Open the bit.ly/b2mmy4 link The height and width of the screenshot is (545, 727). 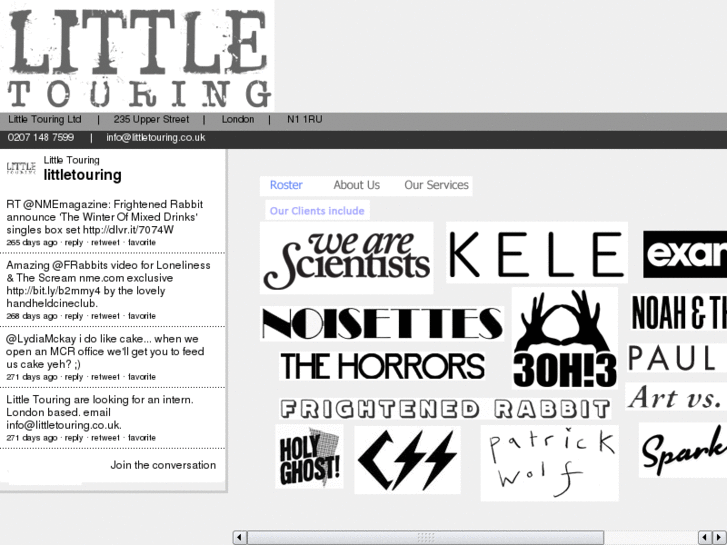[x=53, y=291]
